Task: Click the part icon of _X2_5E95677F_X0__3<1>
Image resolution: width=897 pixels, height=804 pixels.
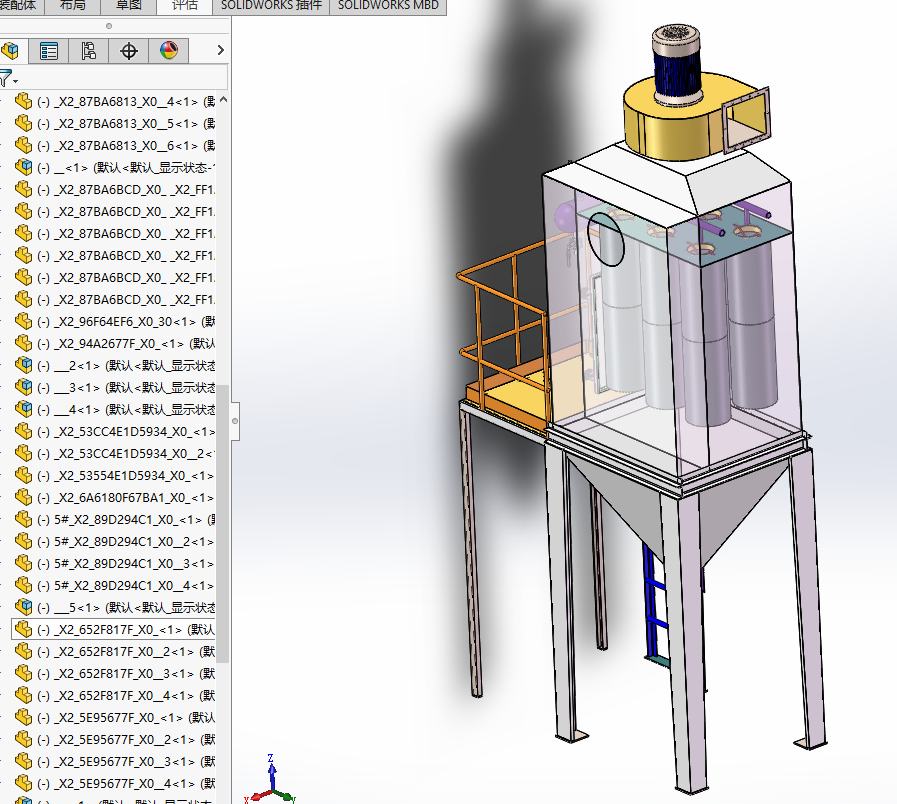Action: click(23, 761)
